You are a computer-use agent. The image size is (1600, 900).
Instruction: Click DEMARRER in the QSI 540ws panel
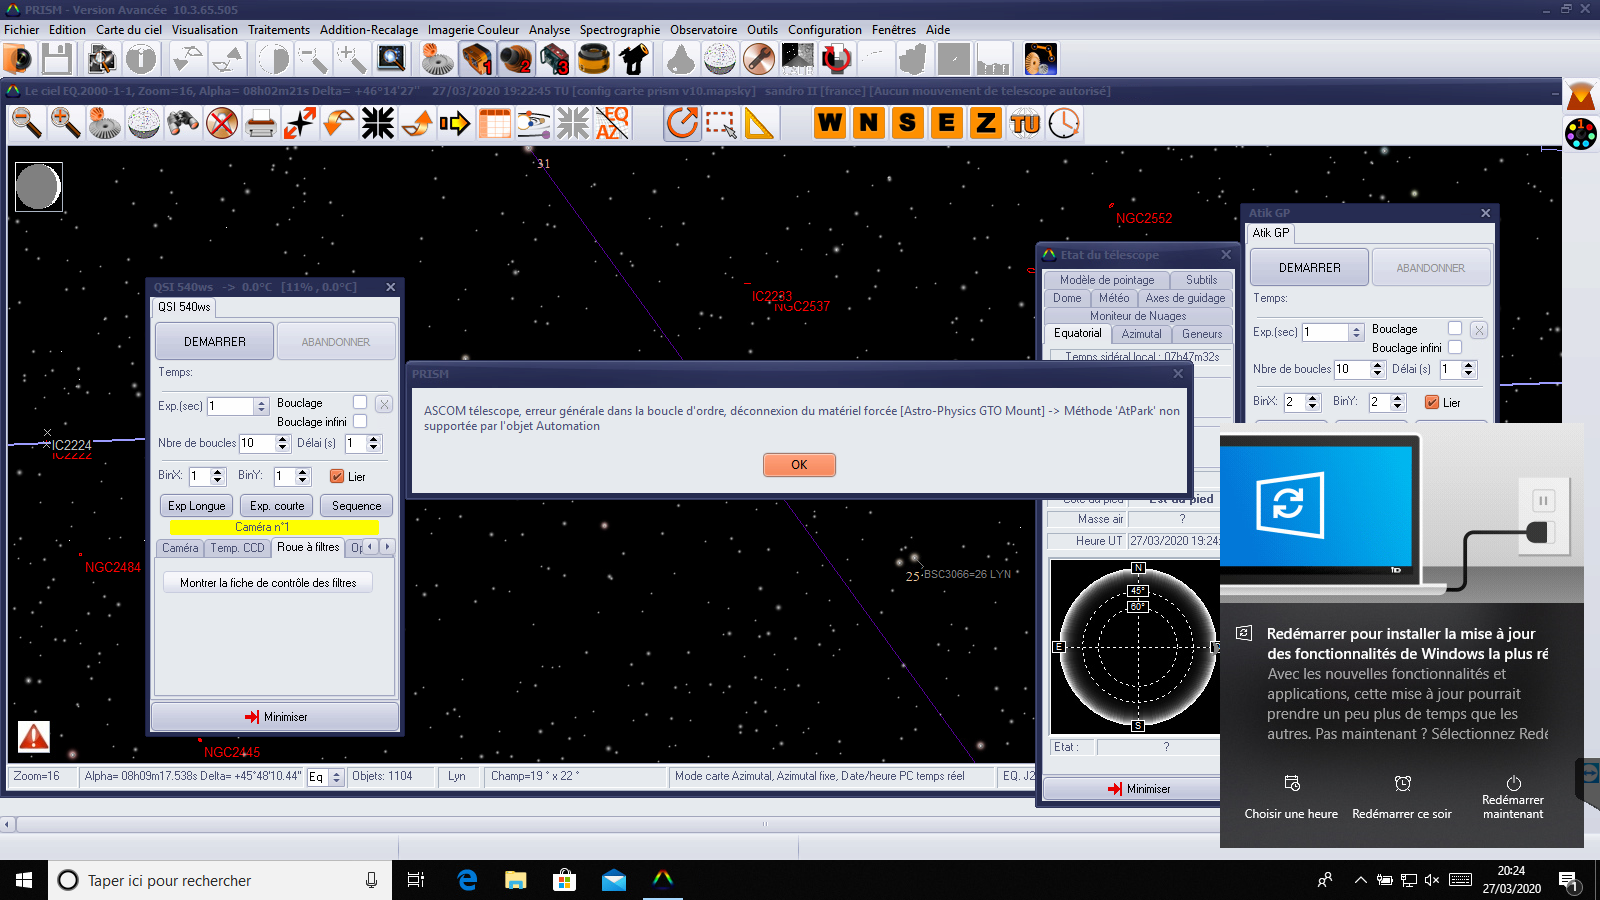[x=215, y=341]
